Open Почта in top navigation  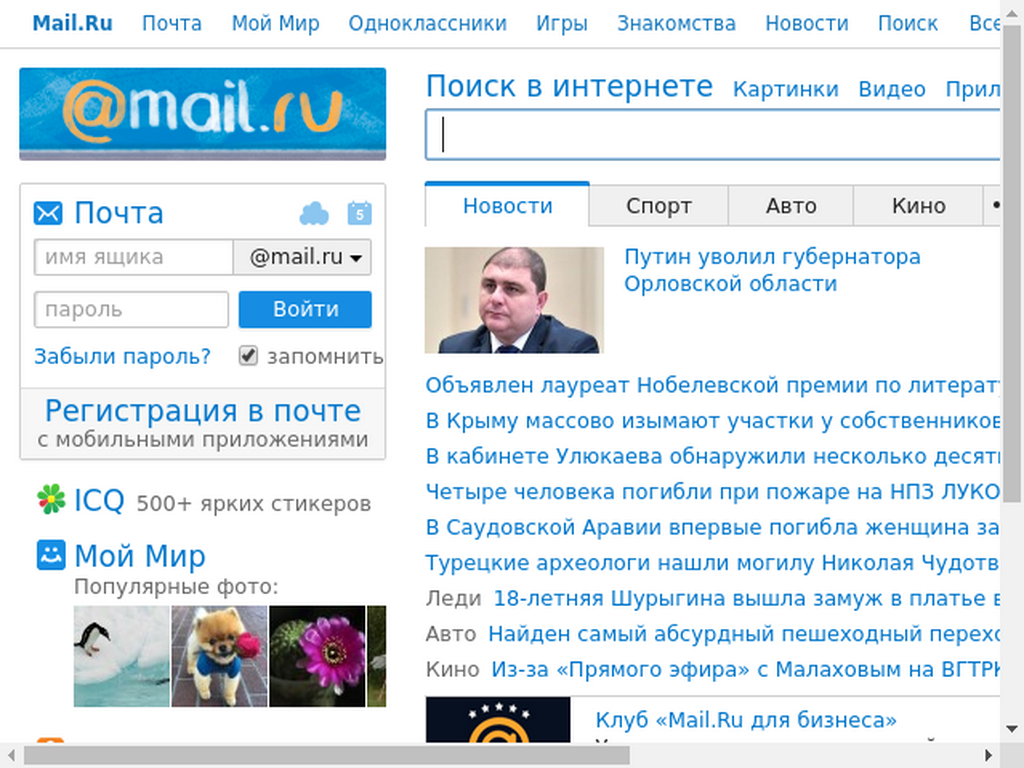[x=172, y=24]
